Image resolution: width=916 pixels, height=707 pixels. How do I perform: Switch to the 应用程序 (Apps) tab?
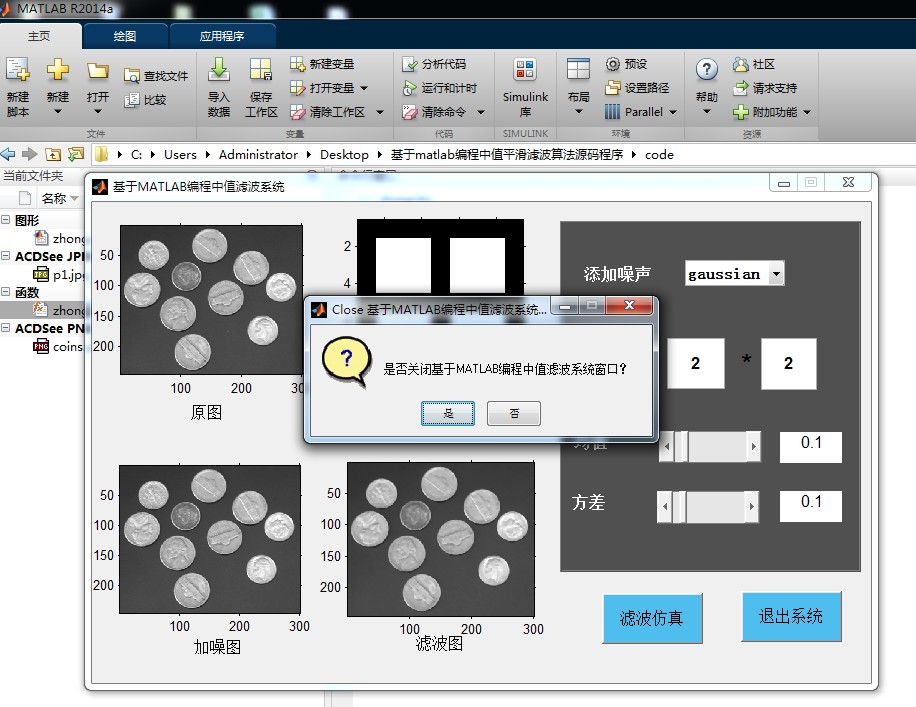tap(222, 36)
